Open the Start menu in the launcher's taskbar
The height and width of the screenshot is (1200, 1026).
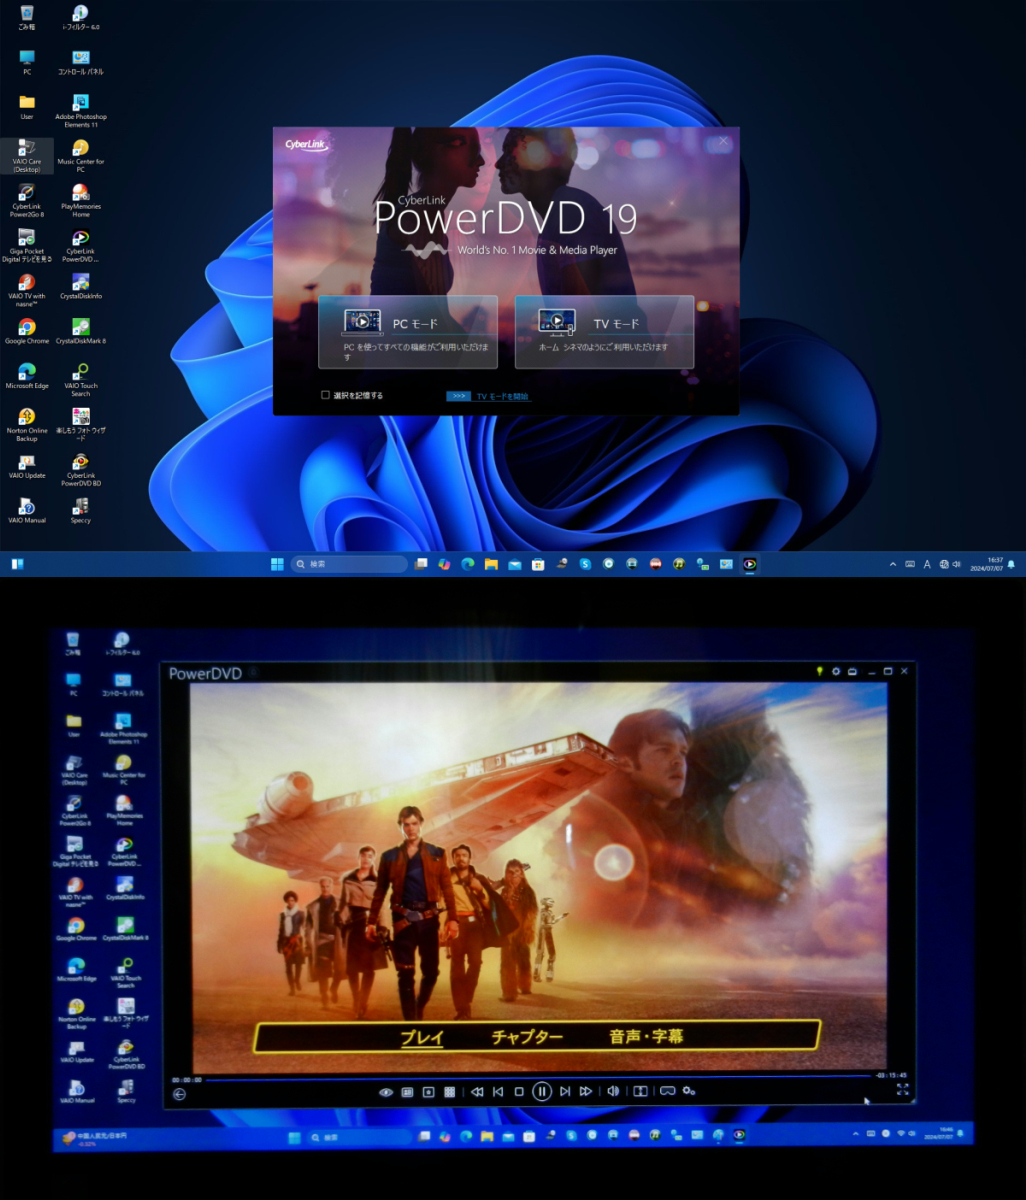point(277,564)
